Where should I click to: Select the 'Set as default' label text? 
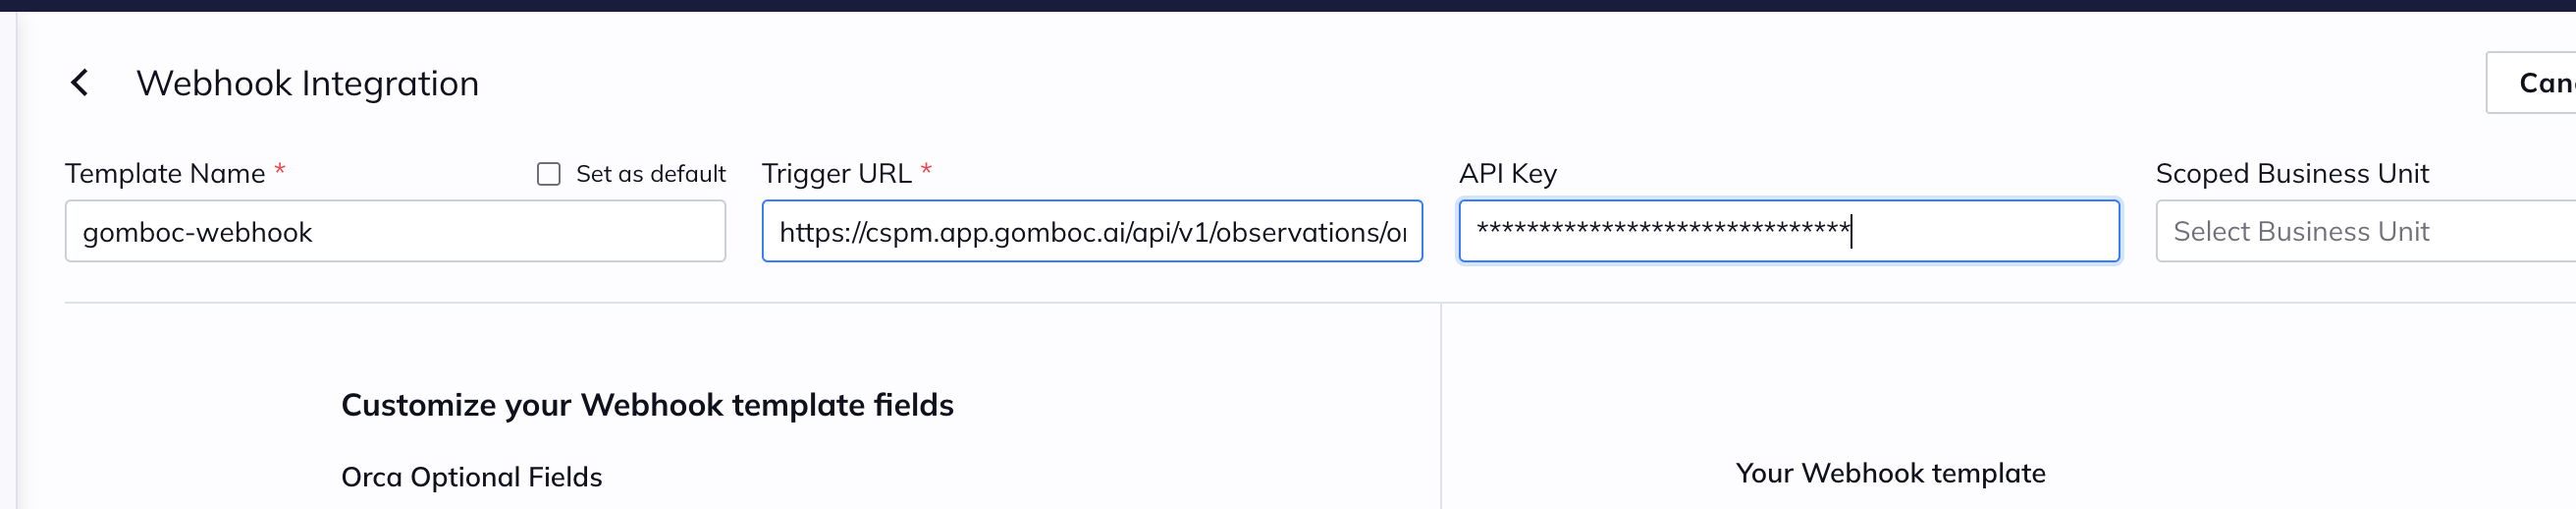coord(651,174)
